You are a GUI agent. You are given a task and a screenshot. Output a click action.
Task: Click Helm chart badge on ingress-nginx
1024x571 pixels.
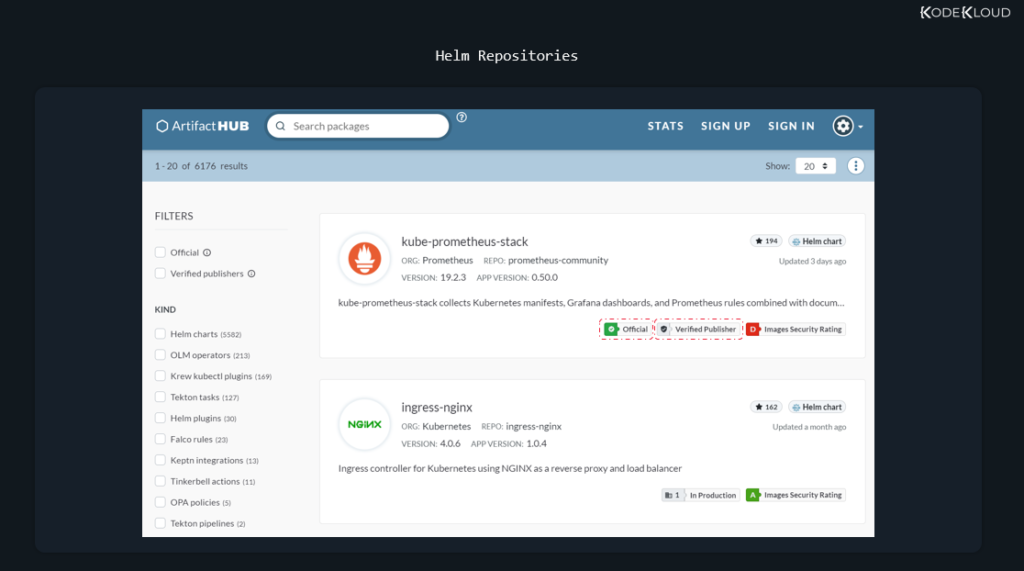point(817,407)
